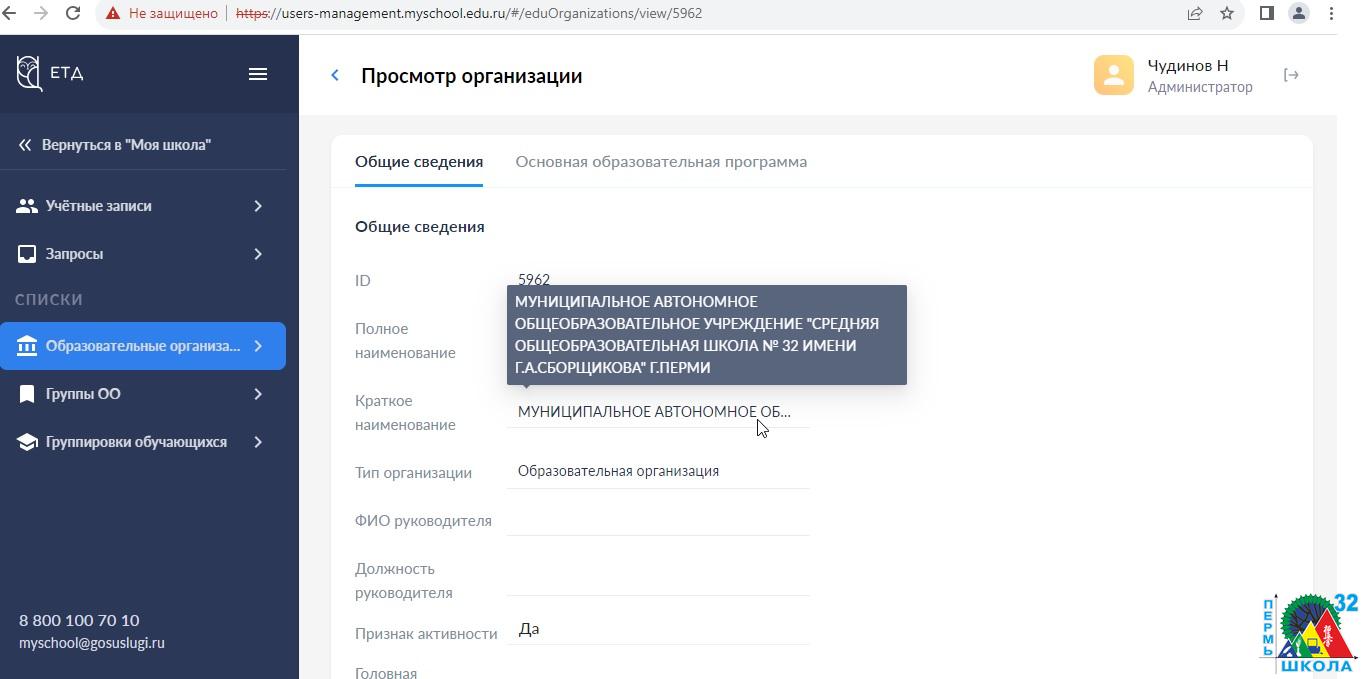1364x679 pixels.
Task: Open Образовательные организации list item
Action: coord(143,346)
